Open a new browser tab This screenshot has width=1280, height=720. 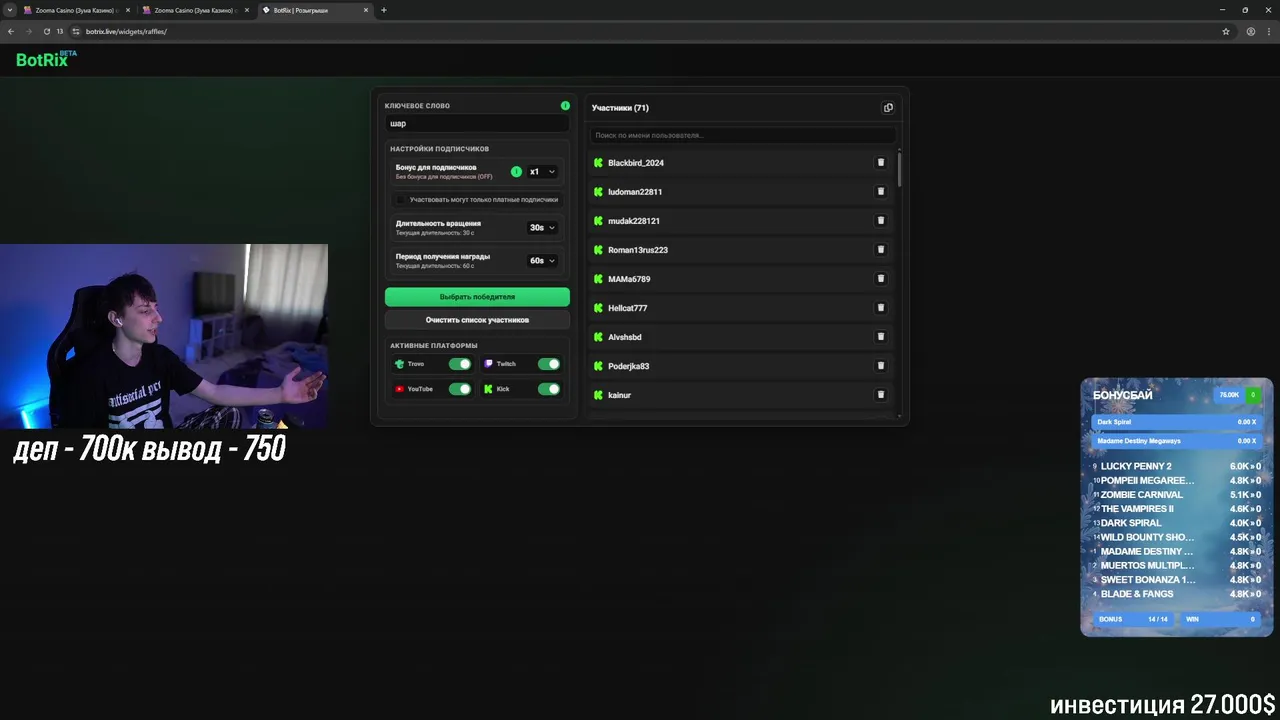point(384,10)
